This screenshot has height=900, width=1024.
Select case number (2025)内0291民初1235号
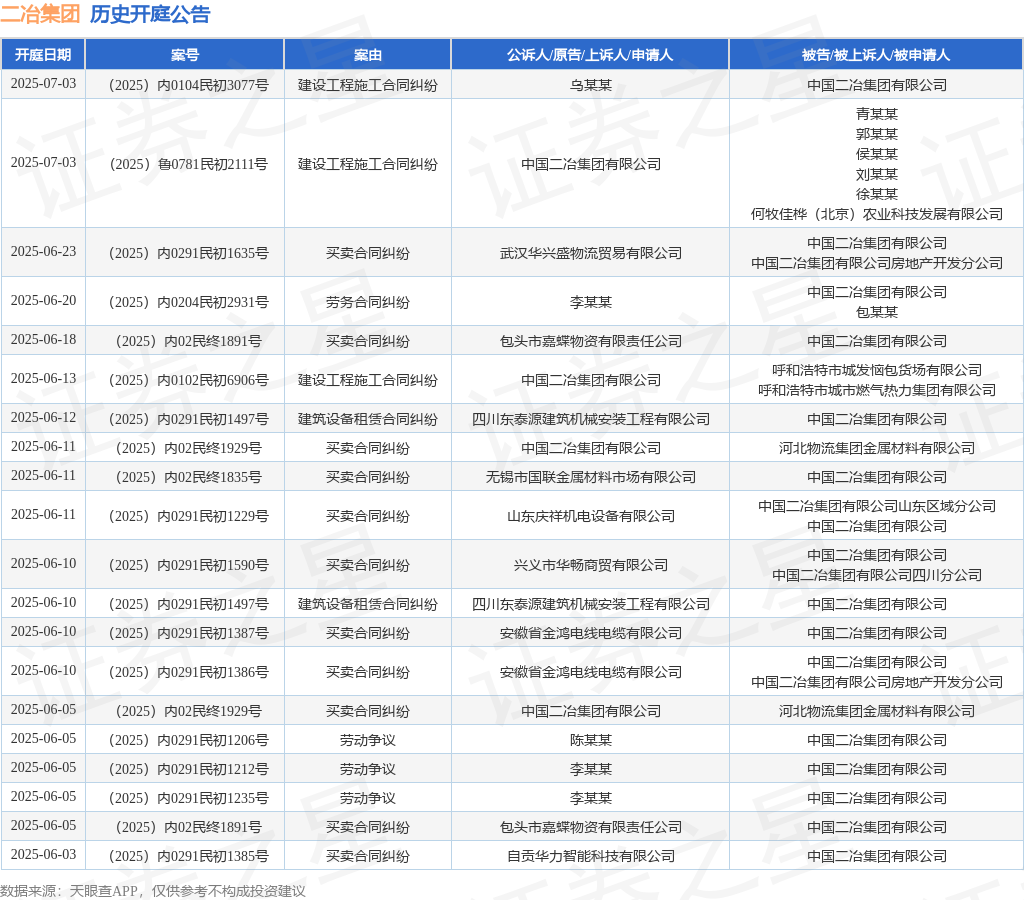[x=189, y=798]
